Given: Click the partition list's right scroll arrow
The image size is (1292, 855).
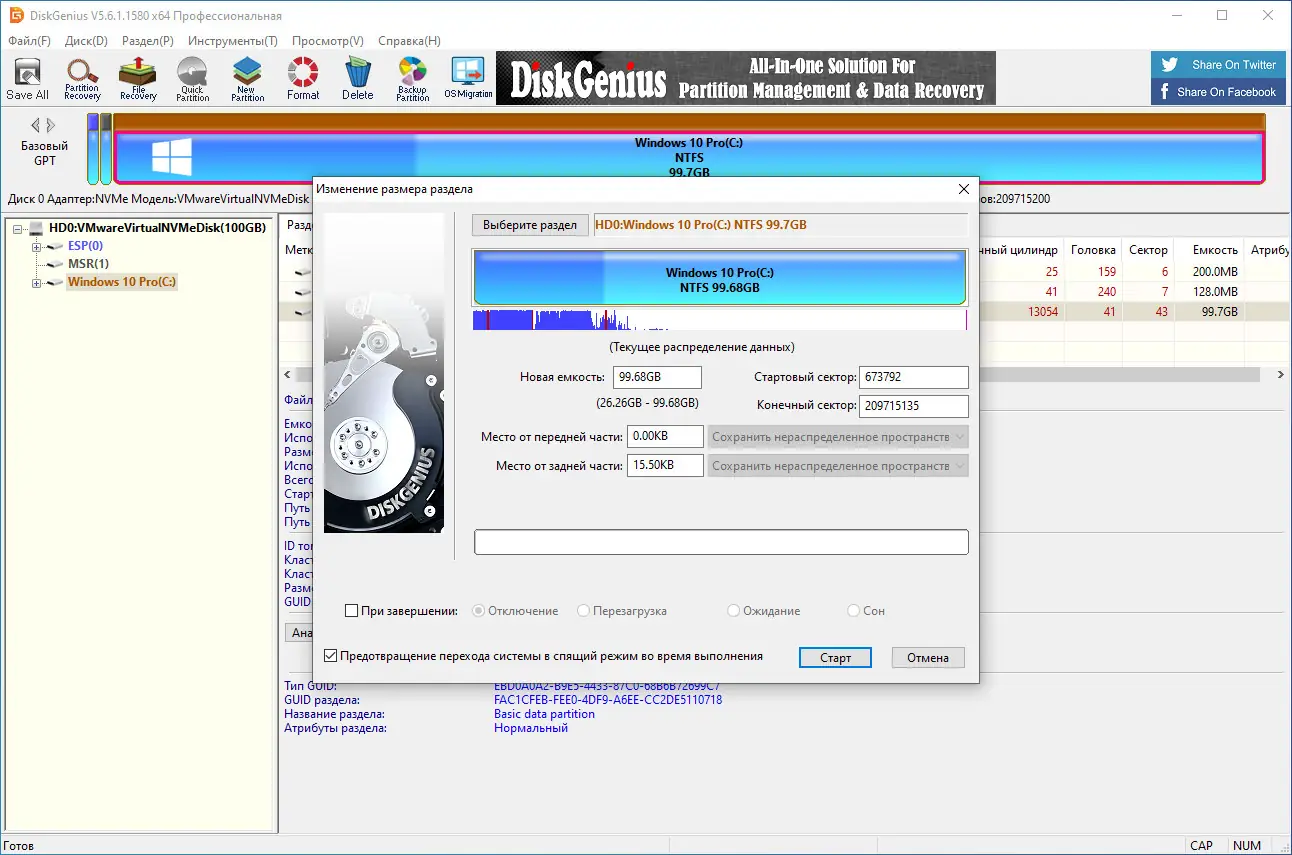Looking at the screenshot, I should click(x=1280, y=375).
